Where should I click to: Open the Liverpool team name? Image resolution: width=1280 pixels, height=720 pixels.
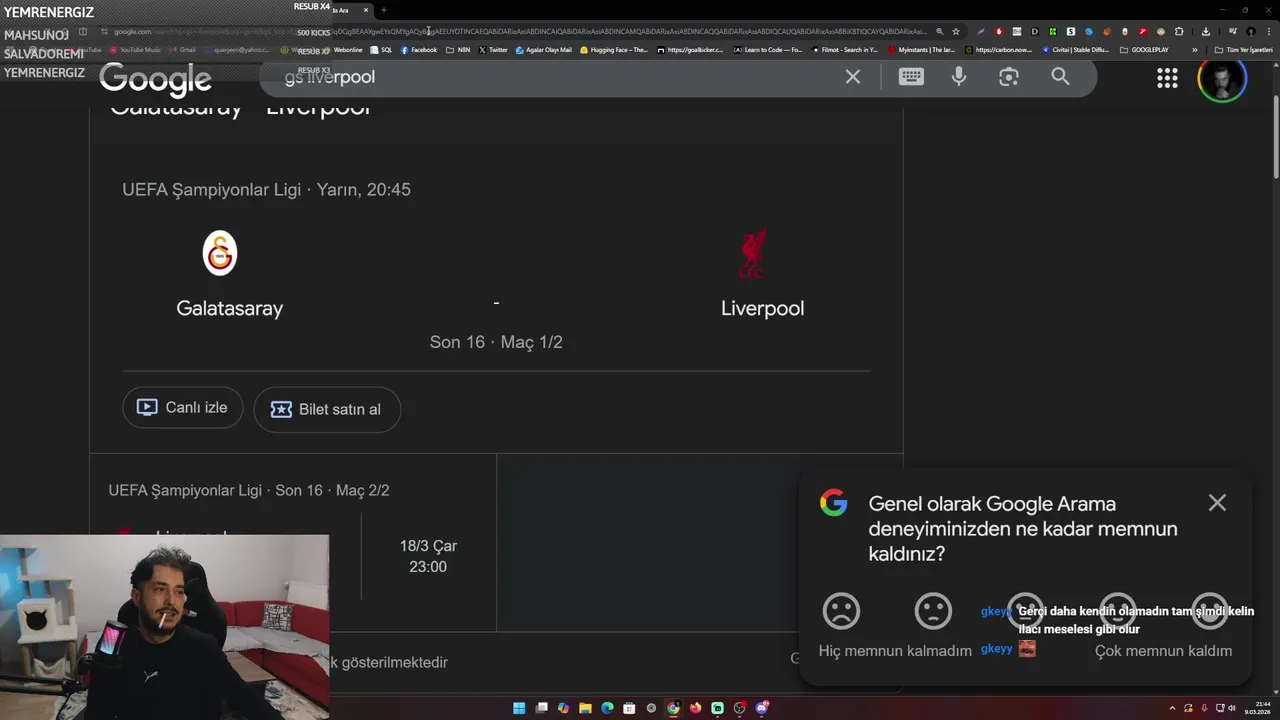pos(762,308)
